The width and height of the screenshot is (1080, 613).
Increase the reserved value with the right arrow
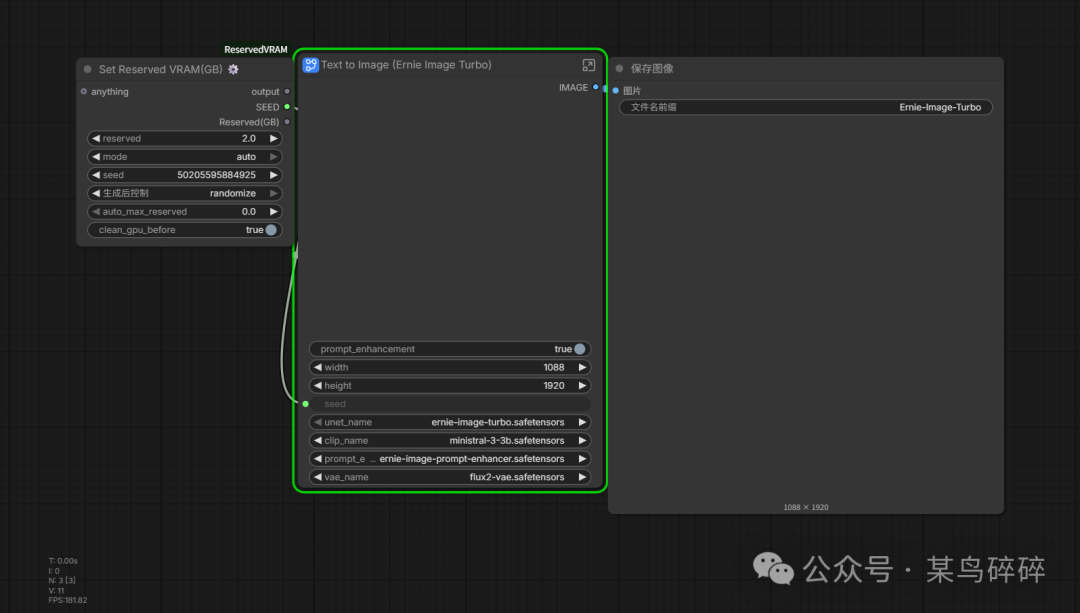point(273,139)
